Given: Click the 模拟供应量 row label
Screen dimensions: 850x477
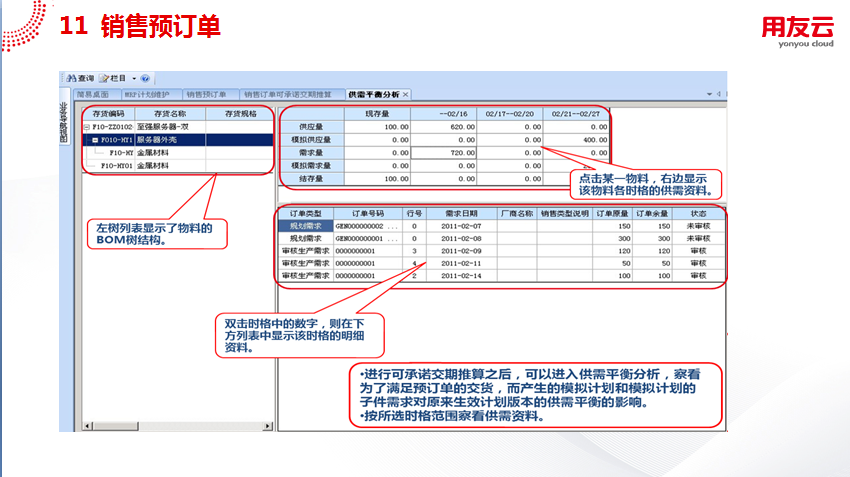Looking at the screenshot, I should pos(312,140).
